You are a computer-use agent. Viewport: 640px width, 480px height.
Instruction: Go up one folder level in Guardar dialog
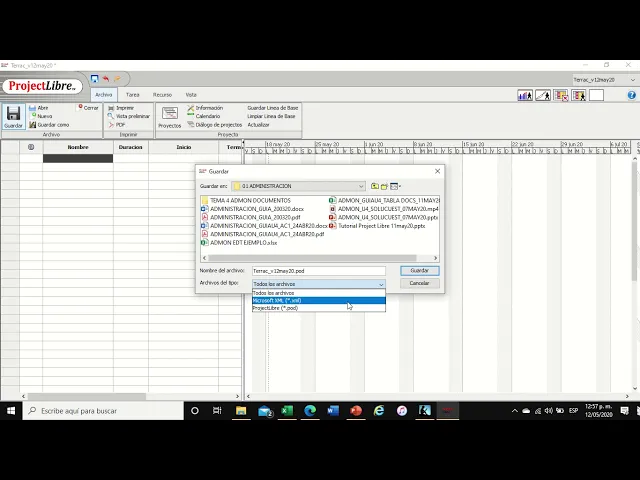pos(375,186)
